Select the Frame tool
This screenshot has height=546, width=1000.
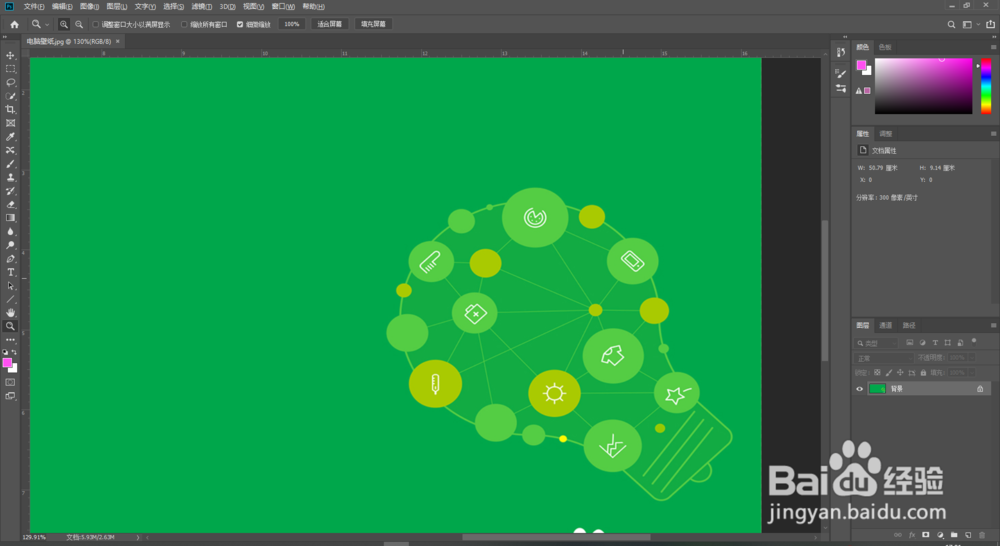click(x=10, y=123)
